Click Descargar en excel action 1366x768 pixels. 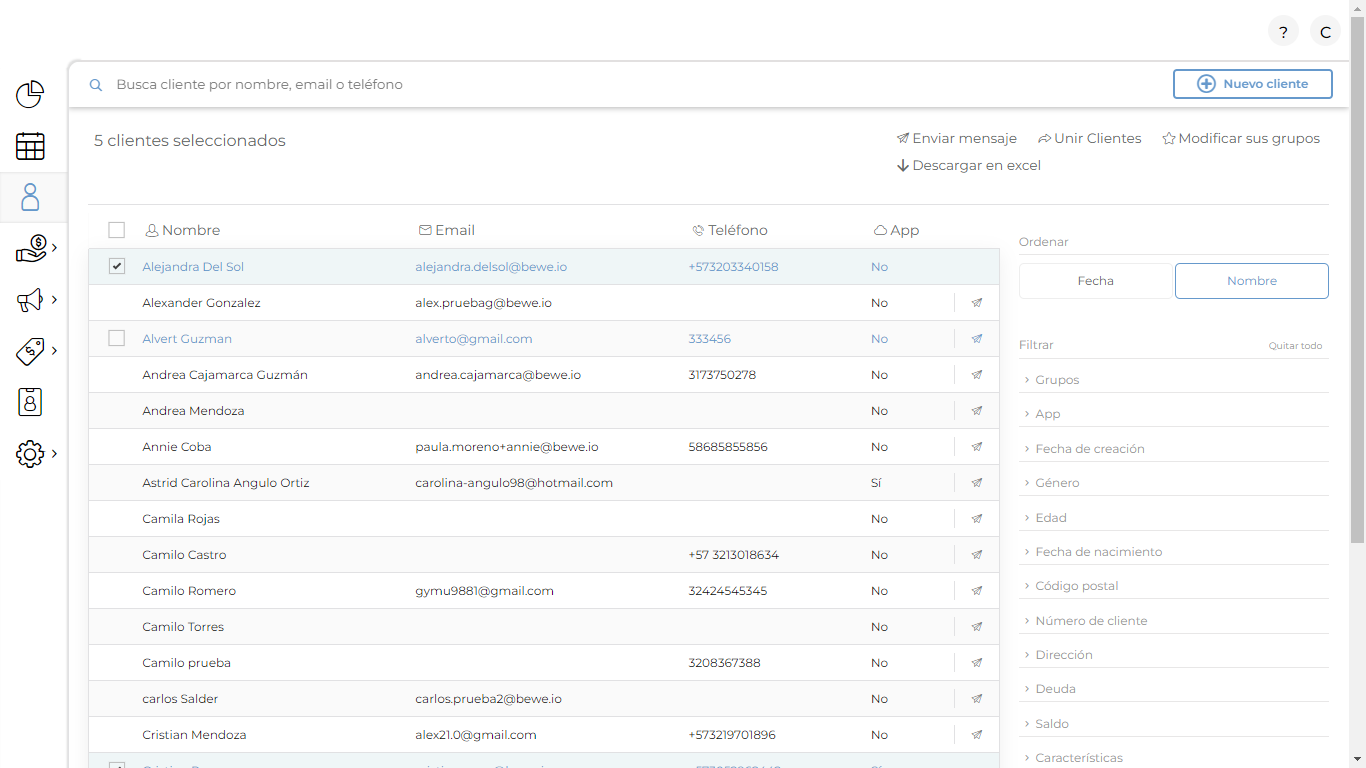[x=969, y=166]
